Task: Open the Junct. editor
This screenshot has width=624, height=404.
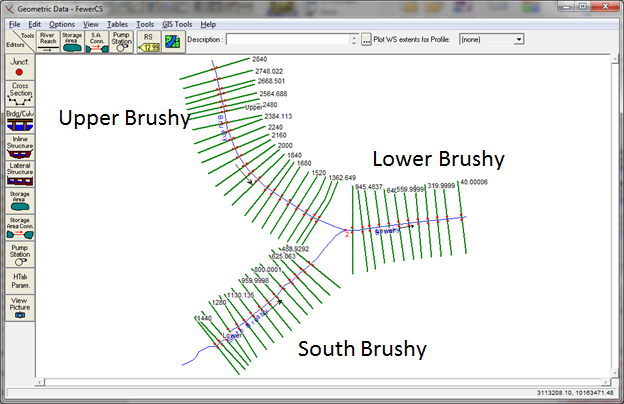Action: tap(19, 67)
